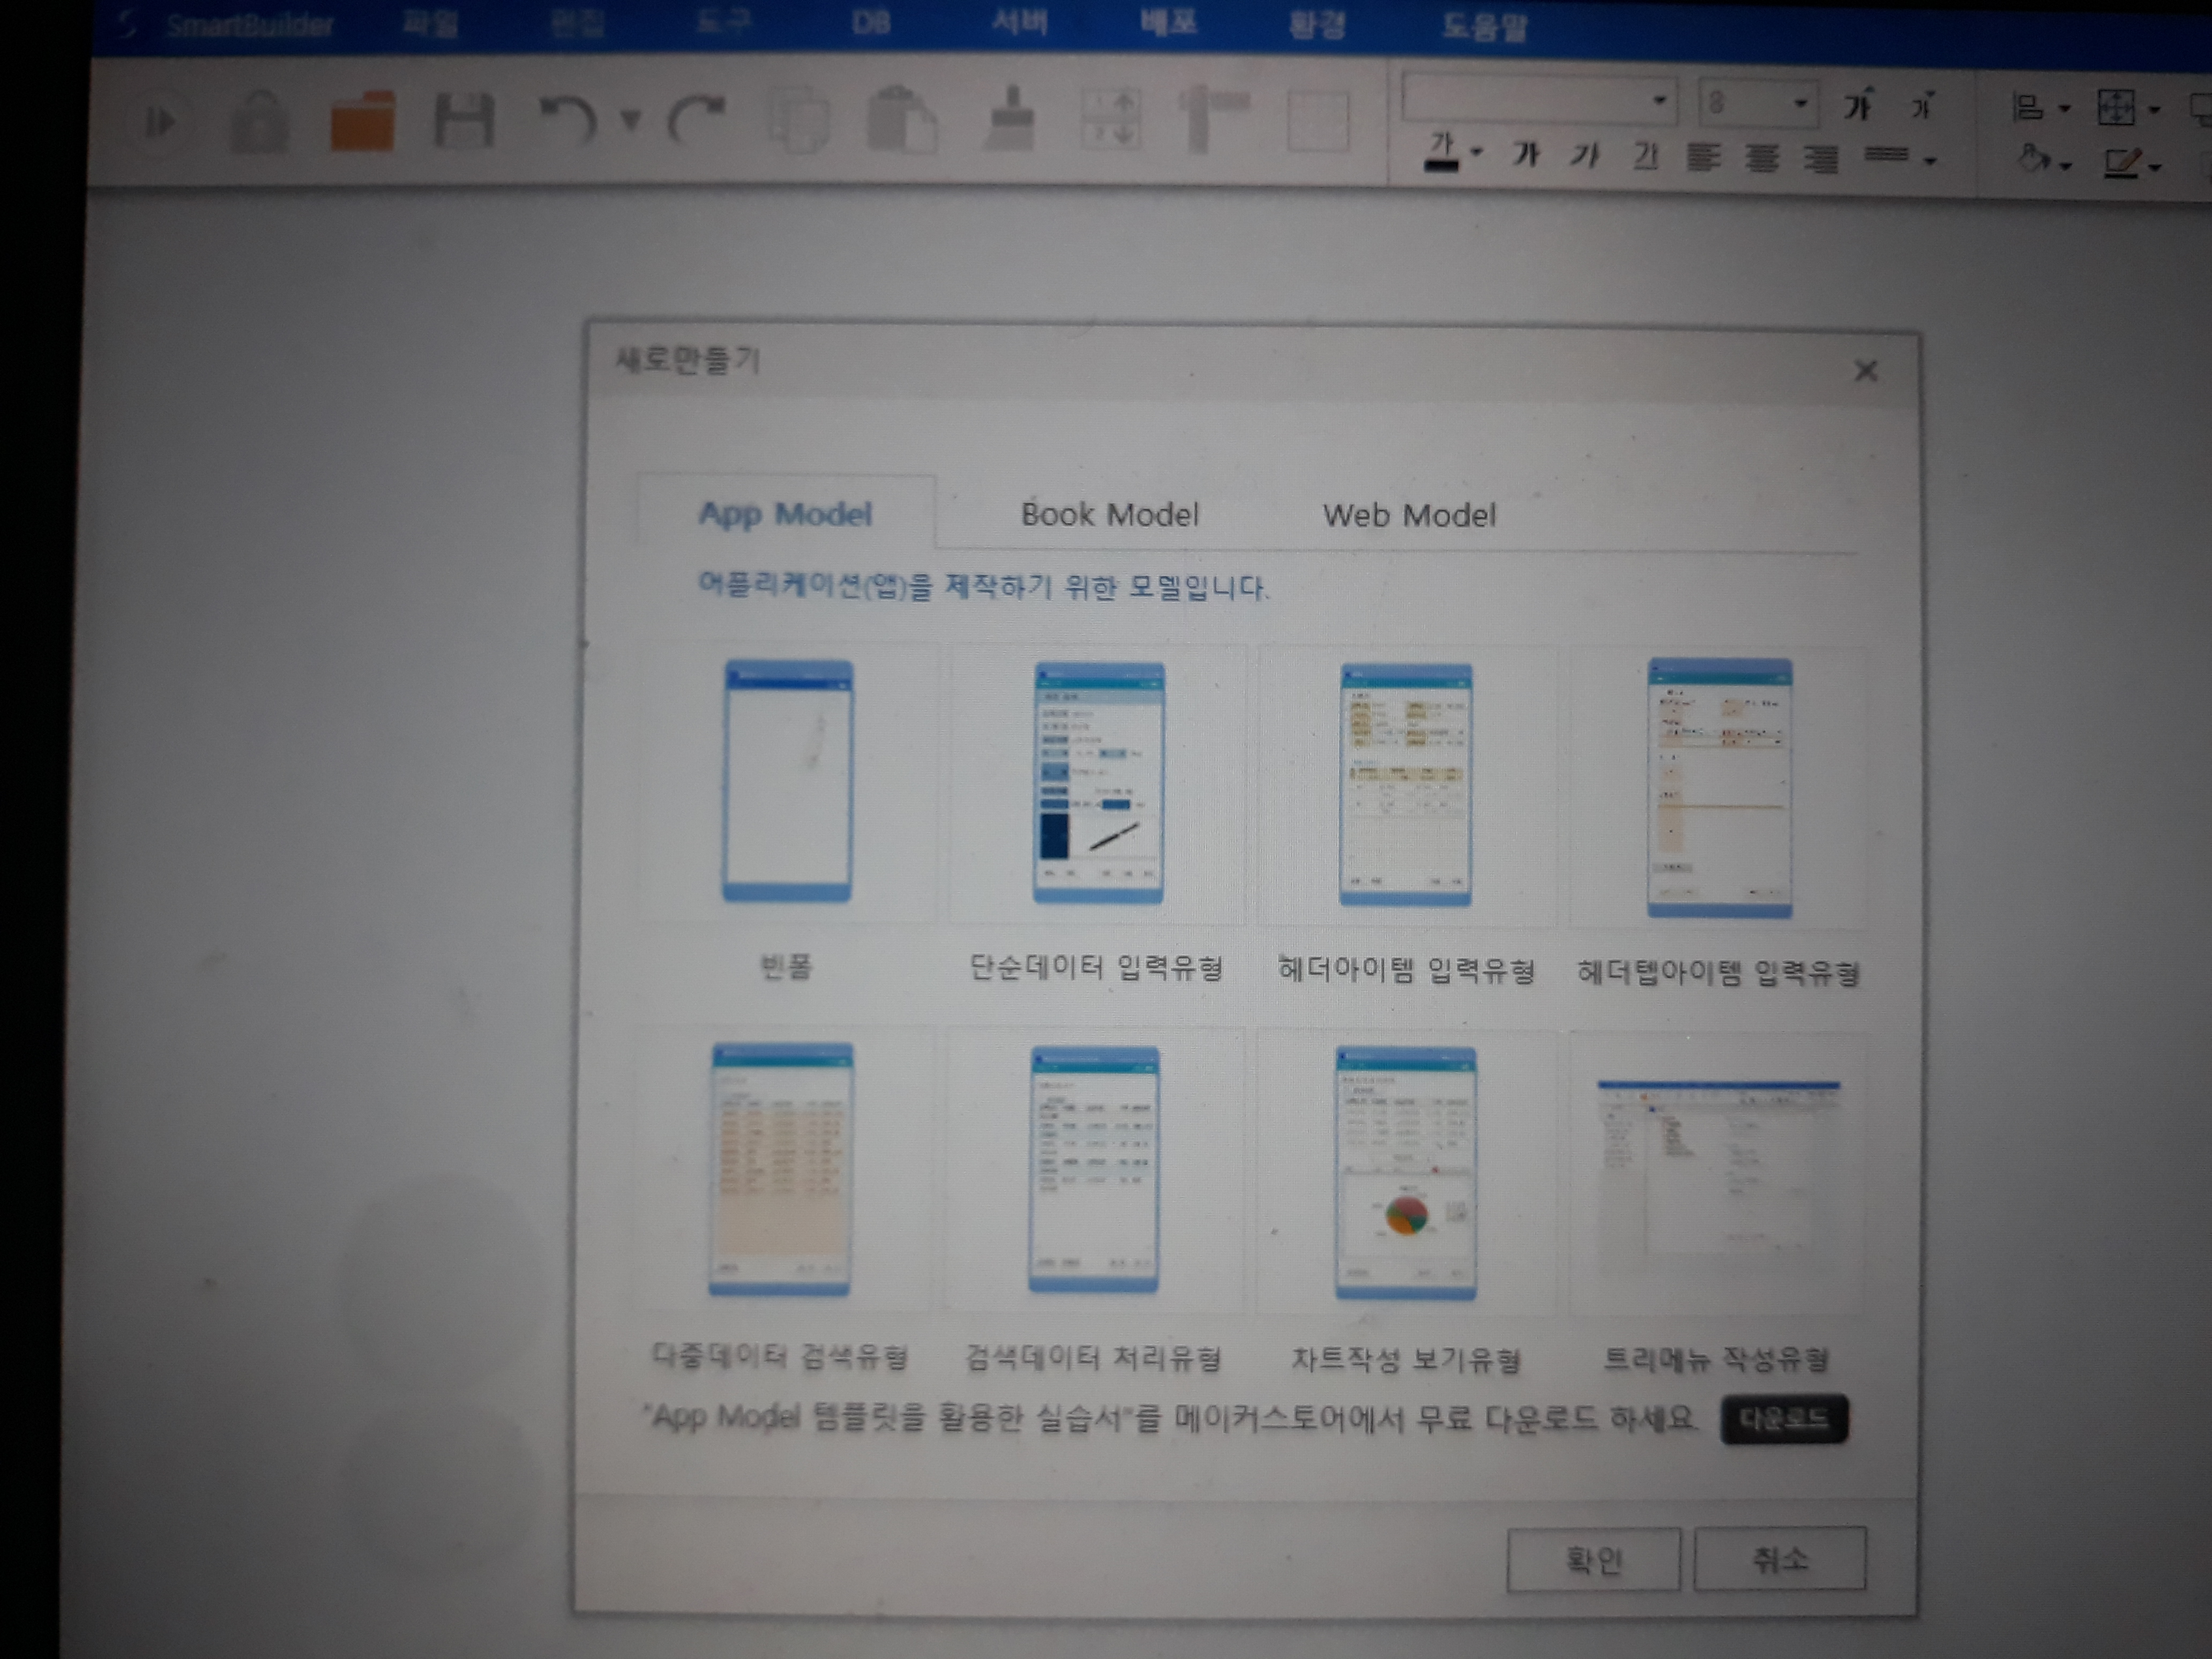Redo the last undone action
This screenshot has width=2212, height=1659.
tap(697, 121)
